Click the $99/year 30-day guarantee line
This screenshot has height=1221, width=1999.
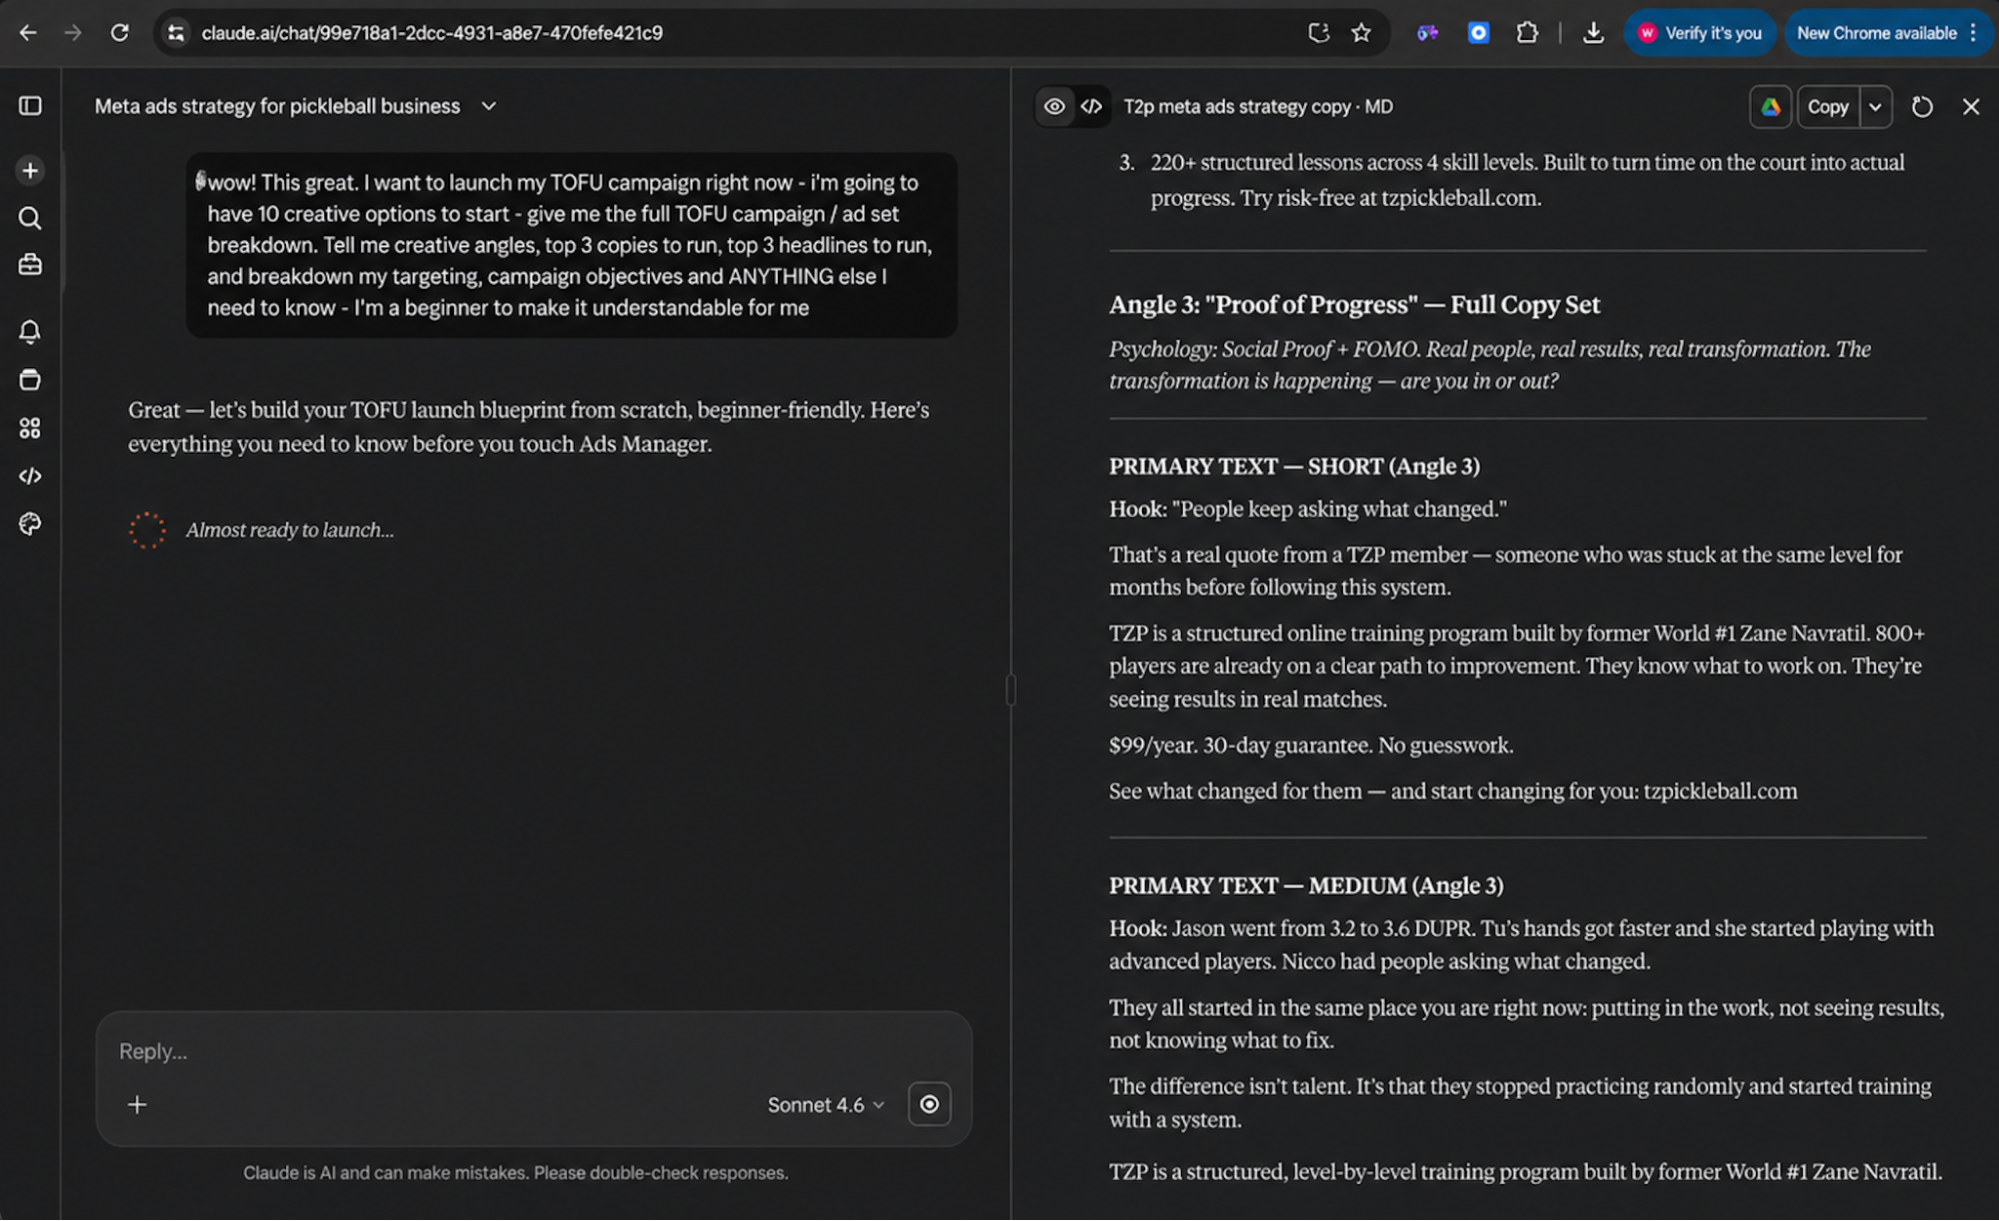pos(1311,745)
